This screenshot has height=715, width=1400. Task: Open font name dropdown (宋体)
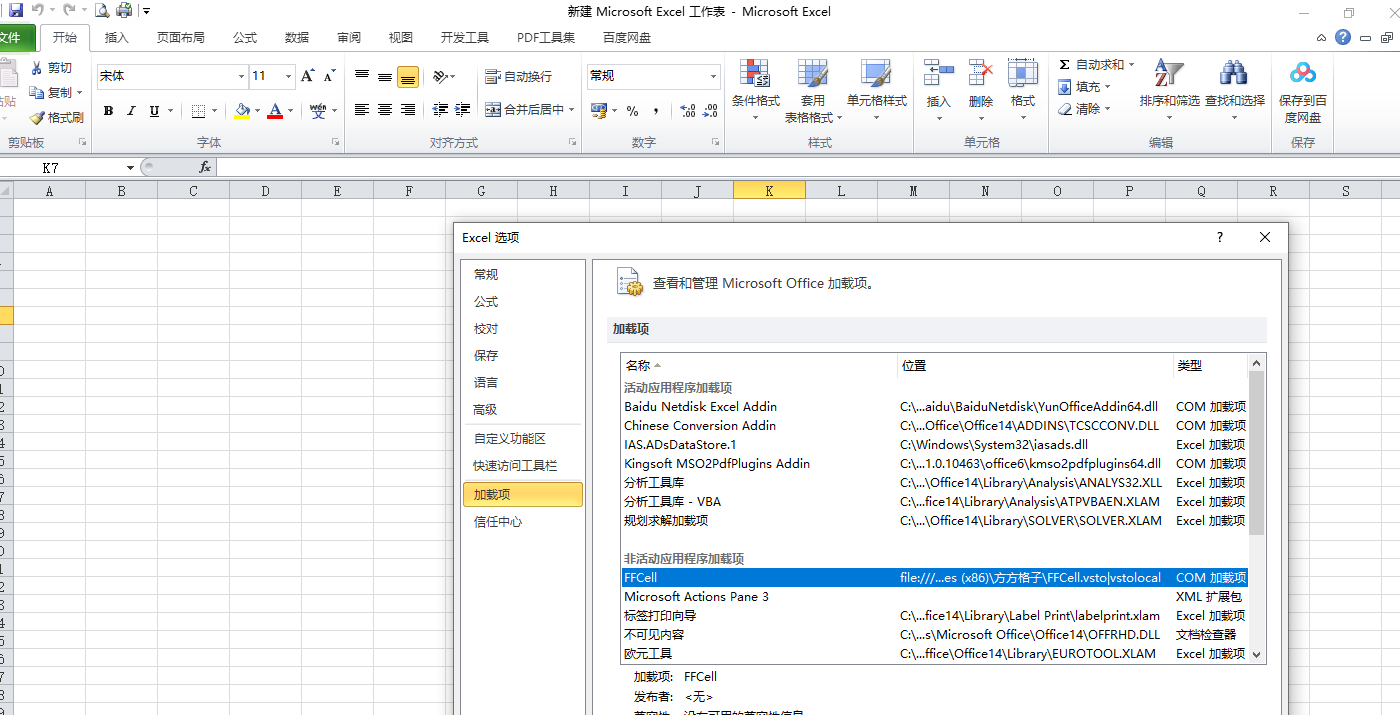pyautogui.click(x=241, y=76)
